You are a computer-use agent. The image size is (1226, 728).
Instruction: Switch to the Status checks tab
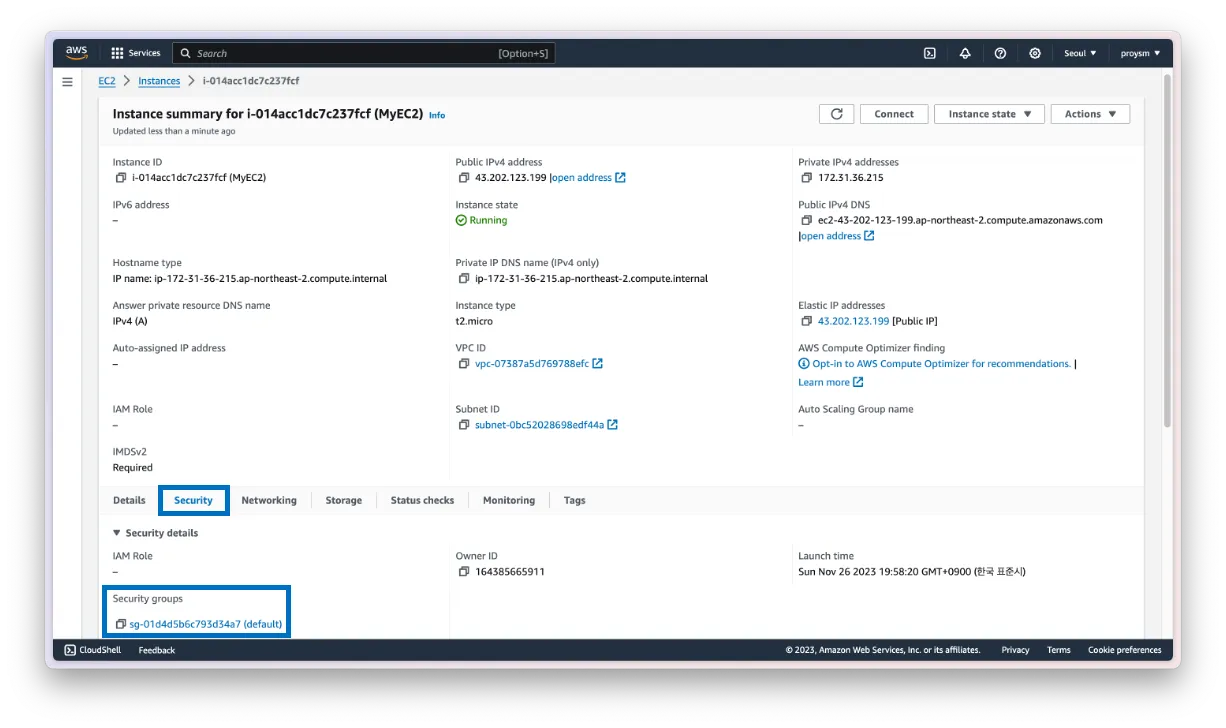click(x=422, y=500)
